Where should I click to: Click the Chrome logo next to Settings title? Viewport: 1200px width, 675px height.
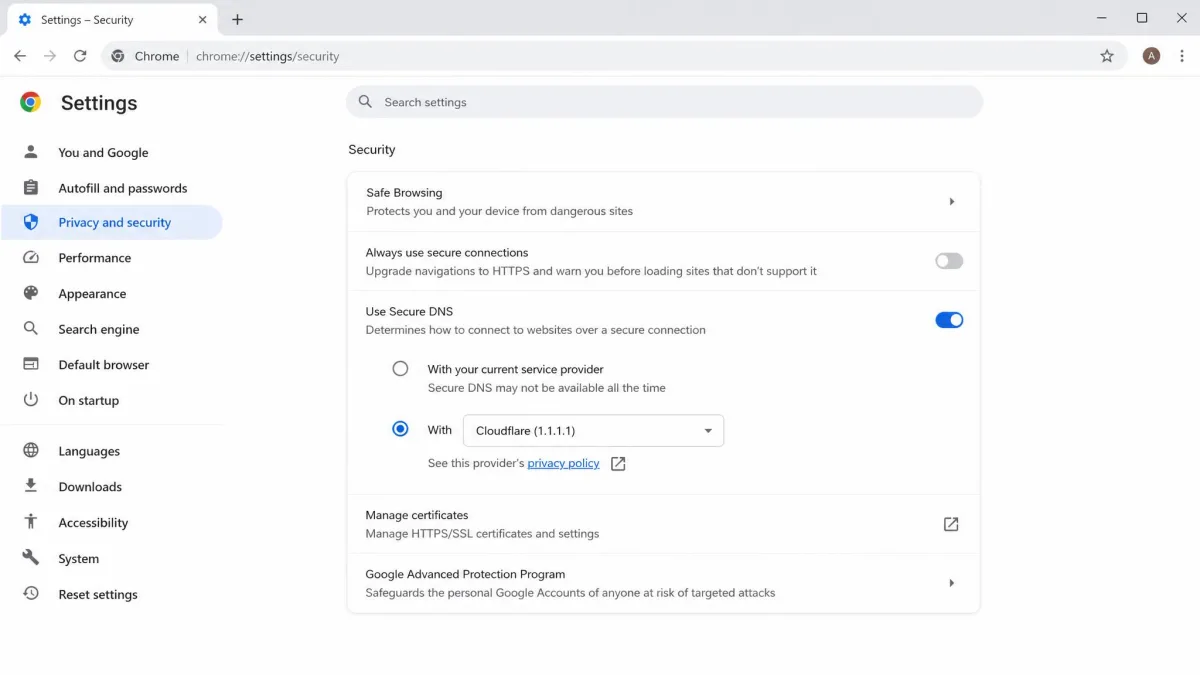click(x=31, y=102)
